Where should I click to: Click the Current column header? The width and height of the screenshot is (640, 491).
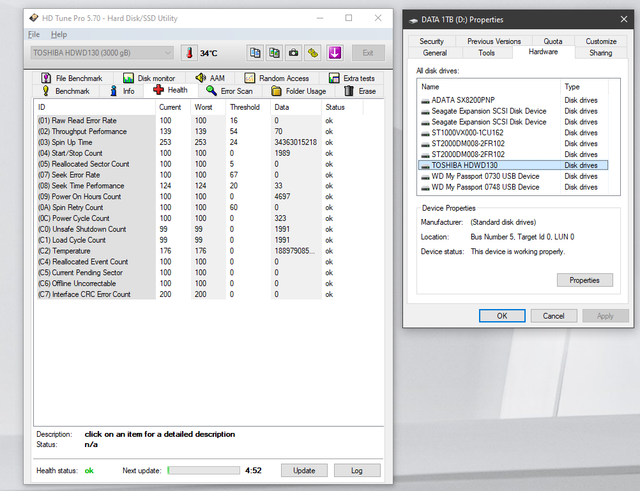point(173,107)
